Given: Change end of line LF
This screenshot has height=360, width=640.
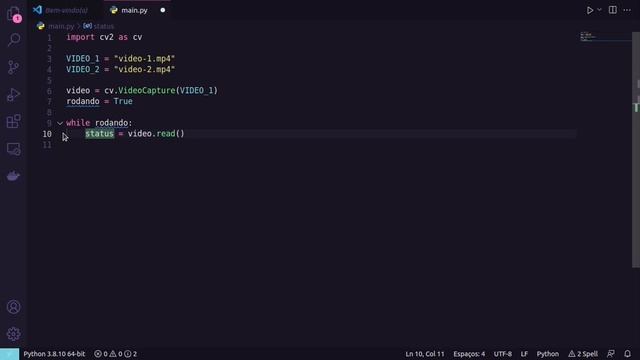Looking at the screenshot, I should (x=524, y=354).
